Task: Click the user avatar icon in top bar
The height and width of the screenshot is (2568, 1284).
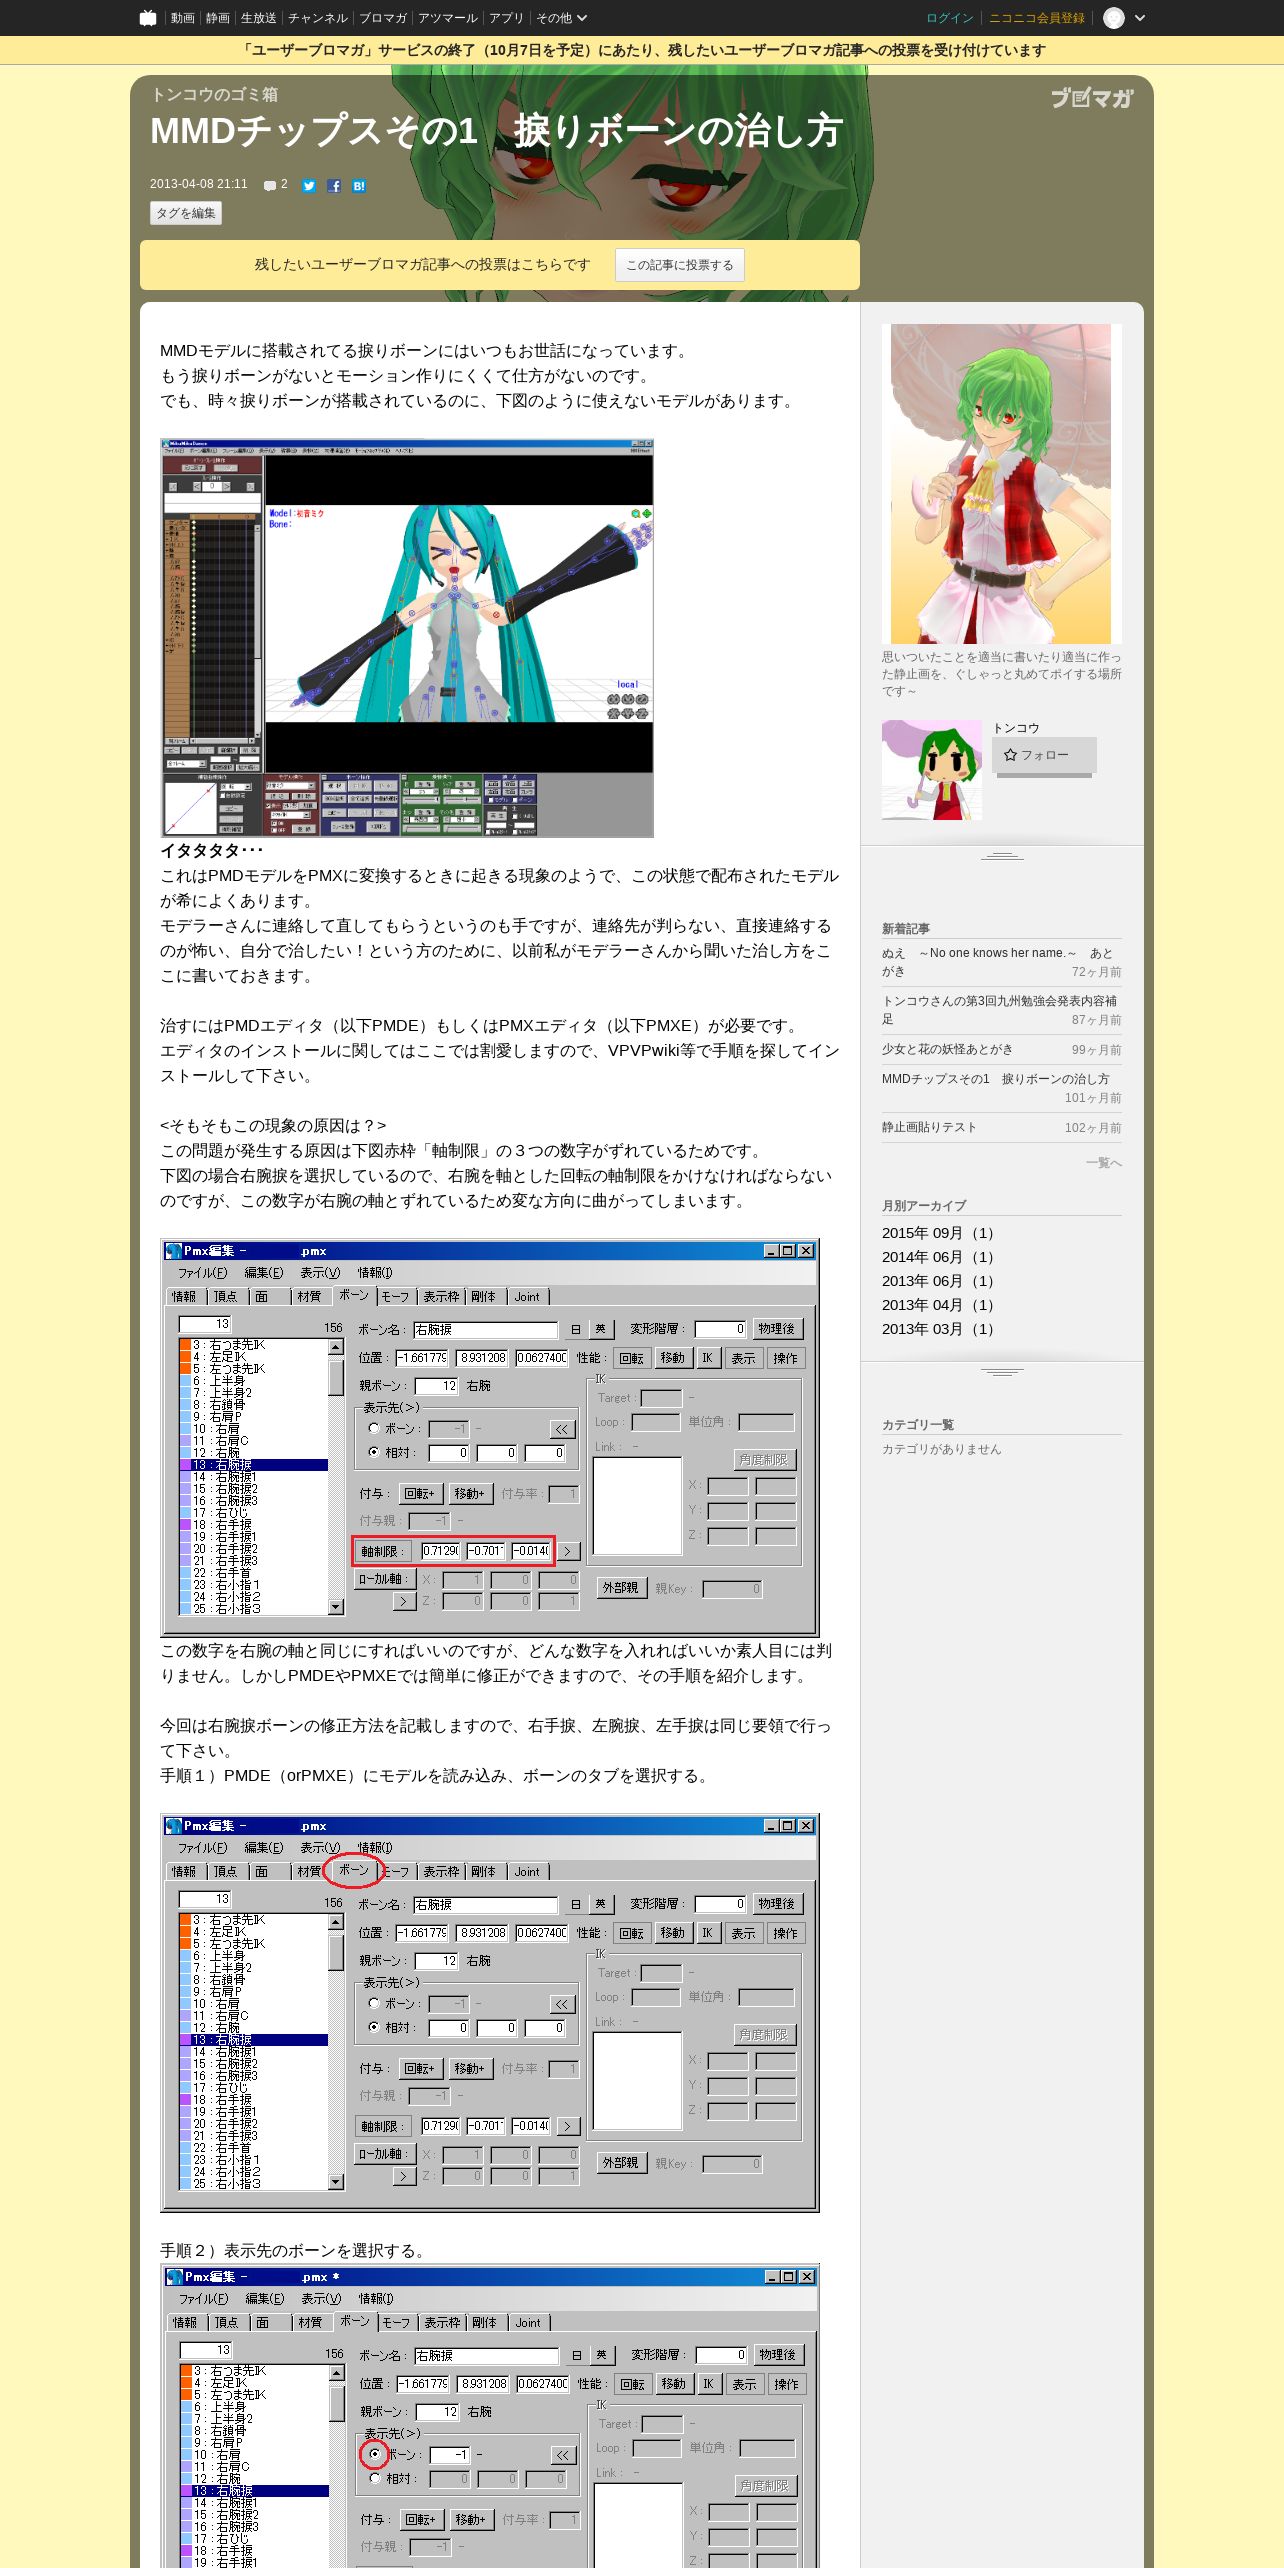Action: tap(1114, 18)
